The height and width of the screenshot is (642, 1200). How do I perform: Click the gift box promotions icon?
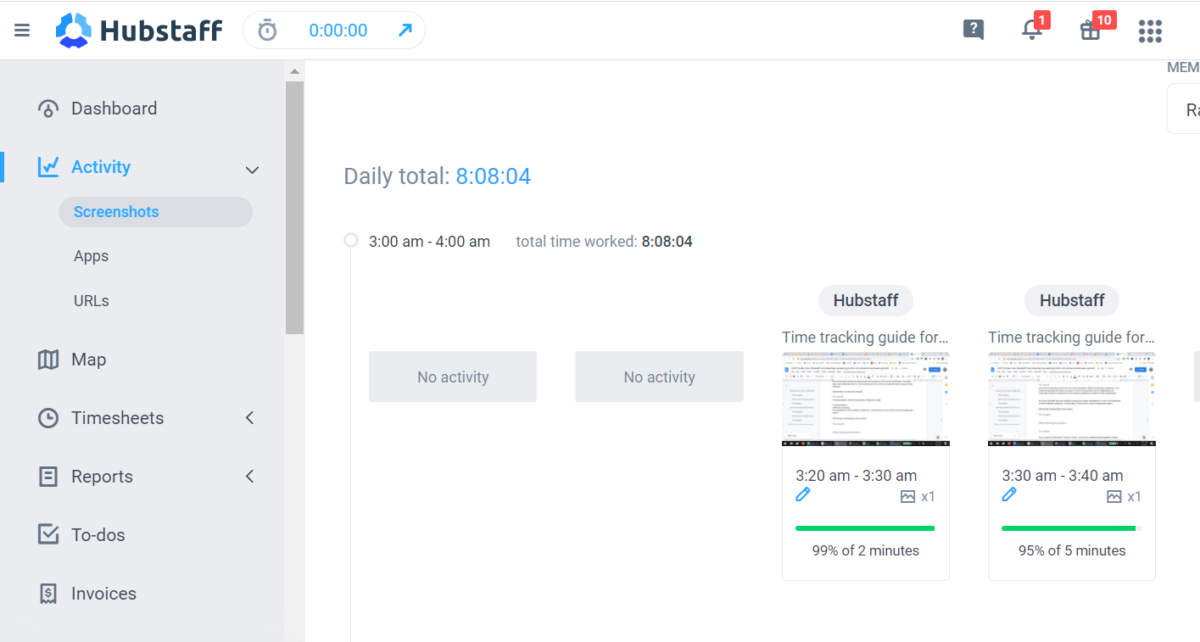click(1089, 31)
